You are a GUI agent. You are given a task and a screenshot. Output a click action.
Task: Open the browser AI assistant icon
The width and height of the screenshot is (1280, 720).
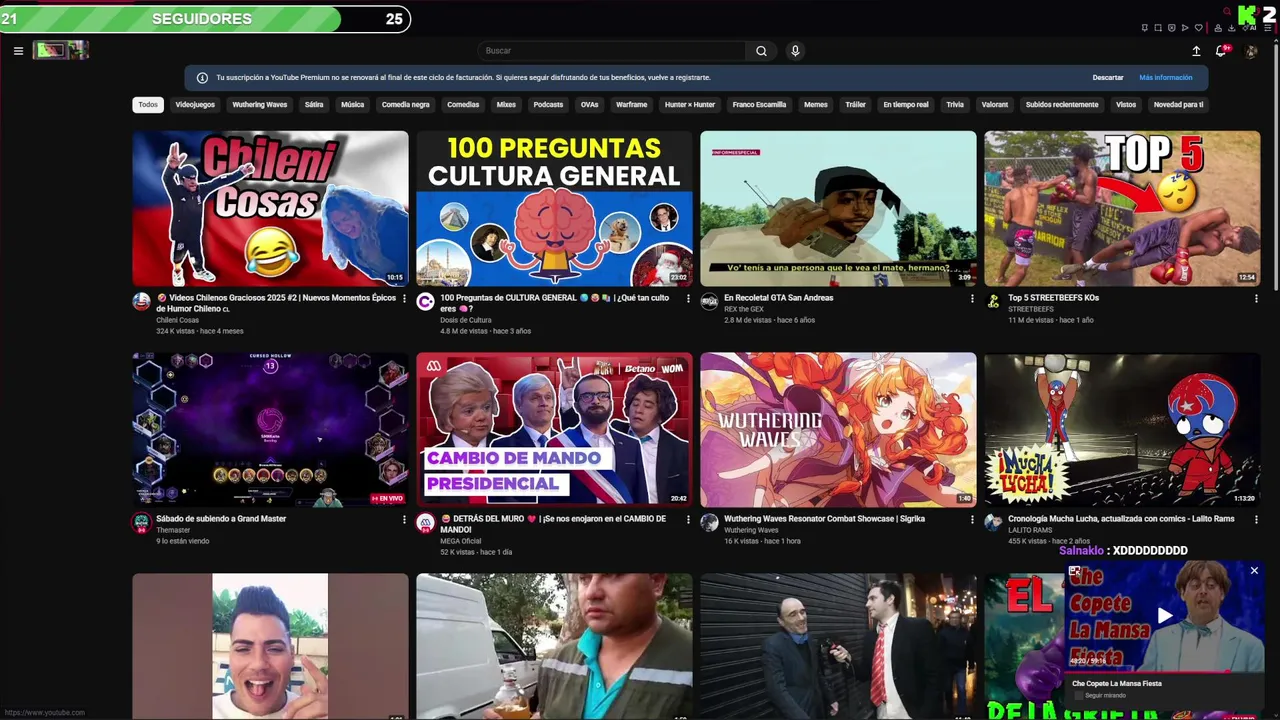[x=1249, y=28]
